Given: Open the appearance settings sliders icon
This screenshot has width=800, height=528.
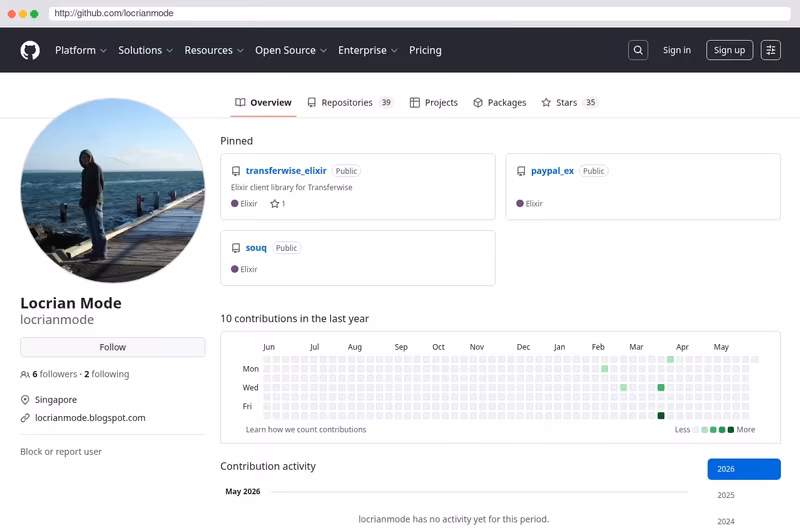Looking at the screenshot, I should click(x=770, y=50).
